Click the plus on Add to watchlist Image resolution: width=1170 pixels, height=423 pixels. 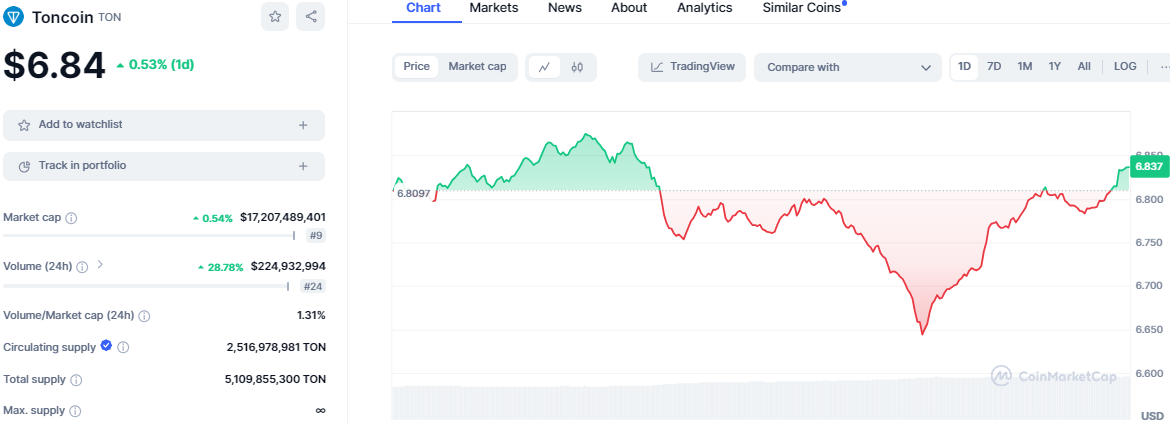click(303, 125)
